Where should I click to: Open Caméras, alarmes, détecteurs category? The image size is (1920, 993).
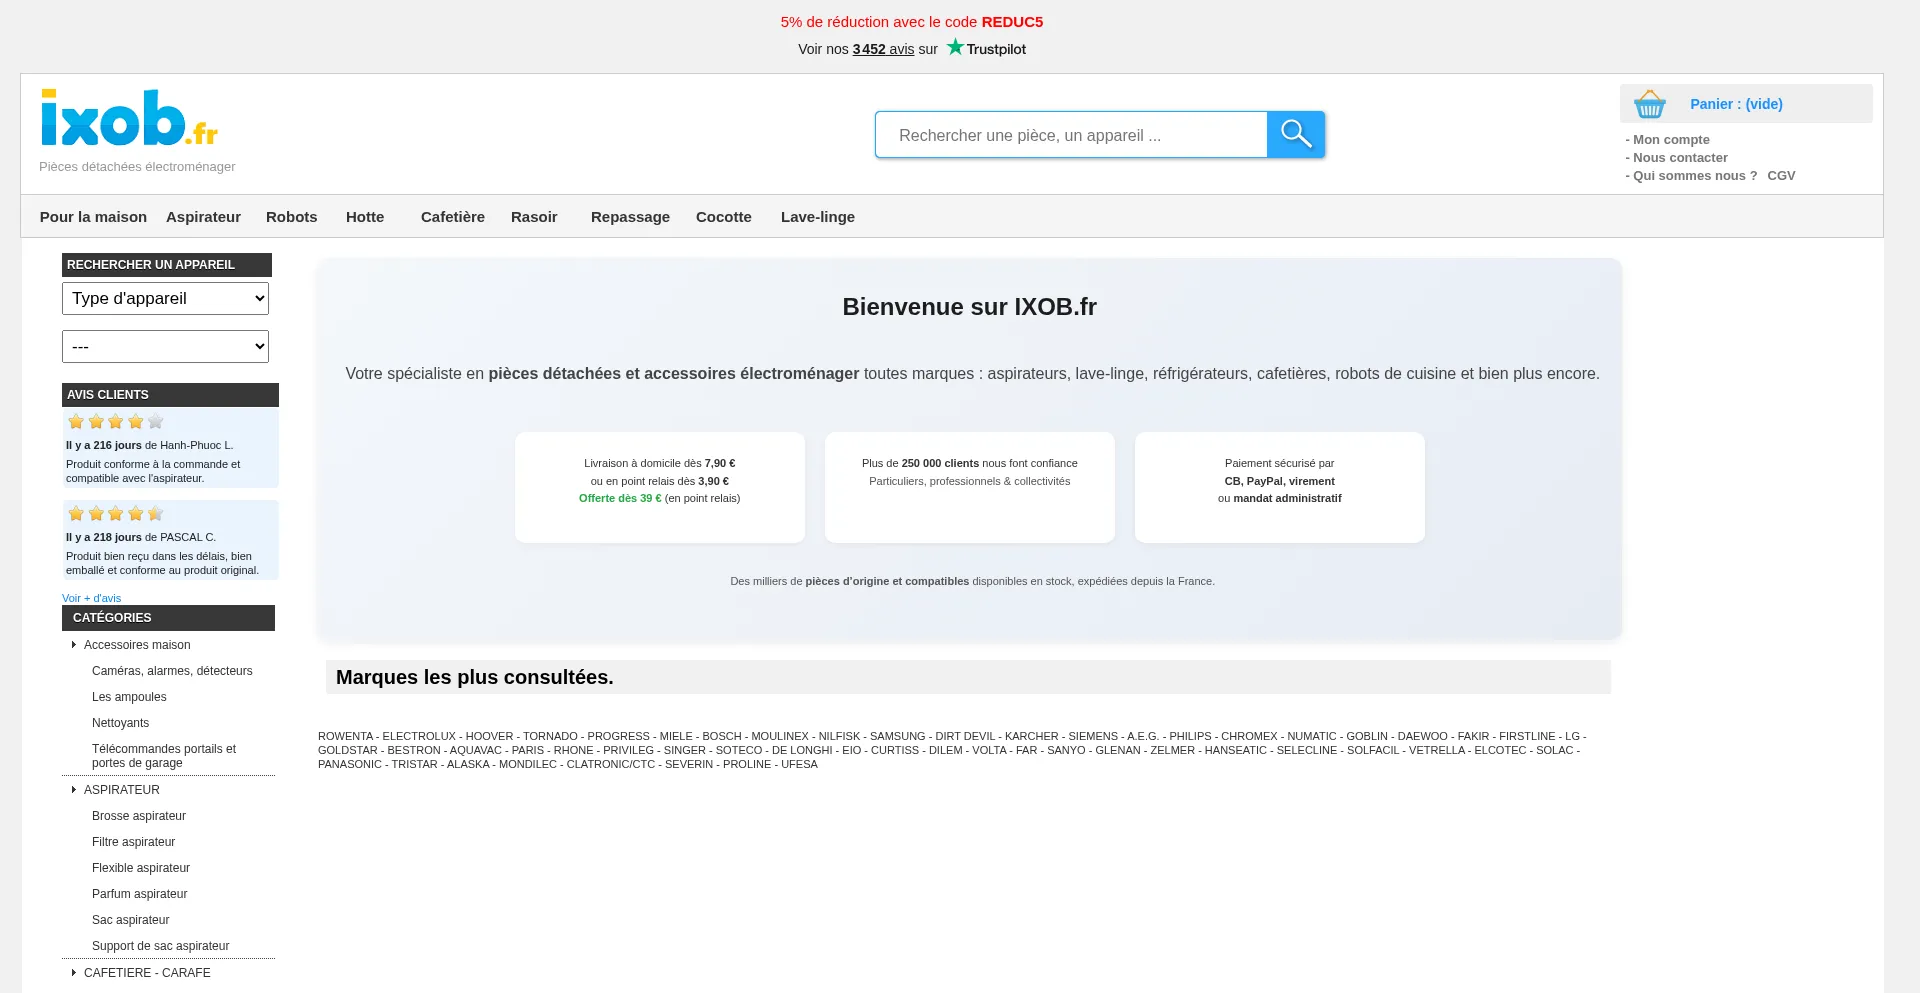tap(172, 671)
